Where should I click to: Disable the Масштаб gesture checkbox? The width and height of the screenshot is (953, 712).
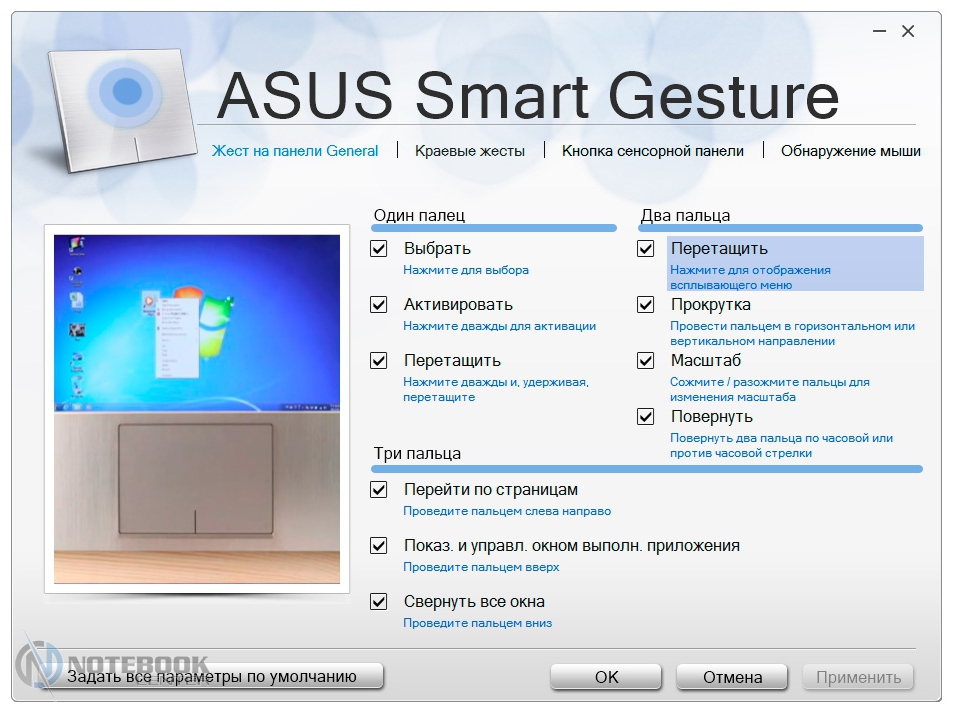point(646,361)
